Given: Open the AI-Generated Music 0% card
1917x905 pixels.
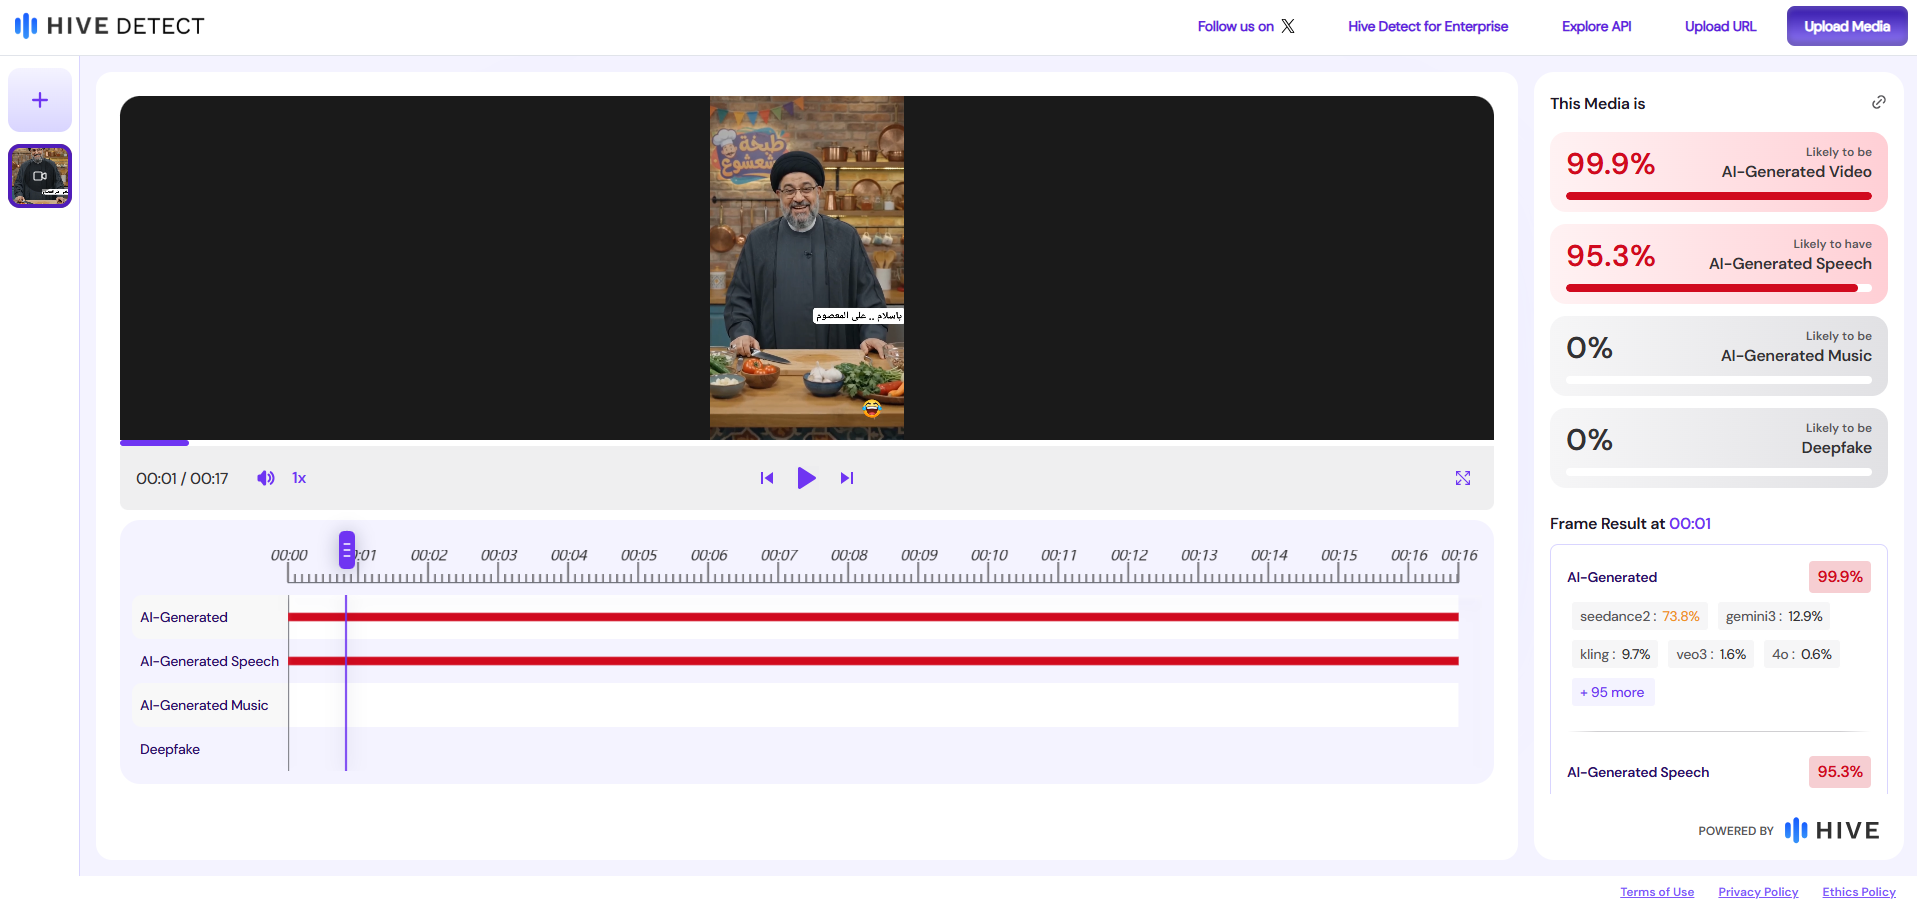Looking at the screenshot, I should [x=1718, y=355].
